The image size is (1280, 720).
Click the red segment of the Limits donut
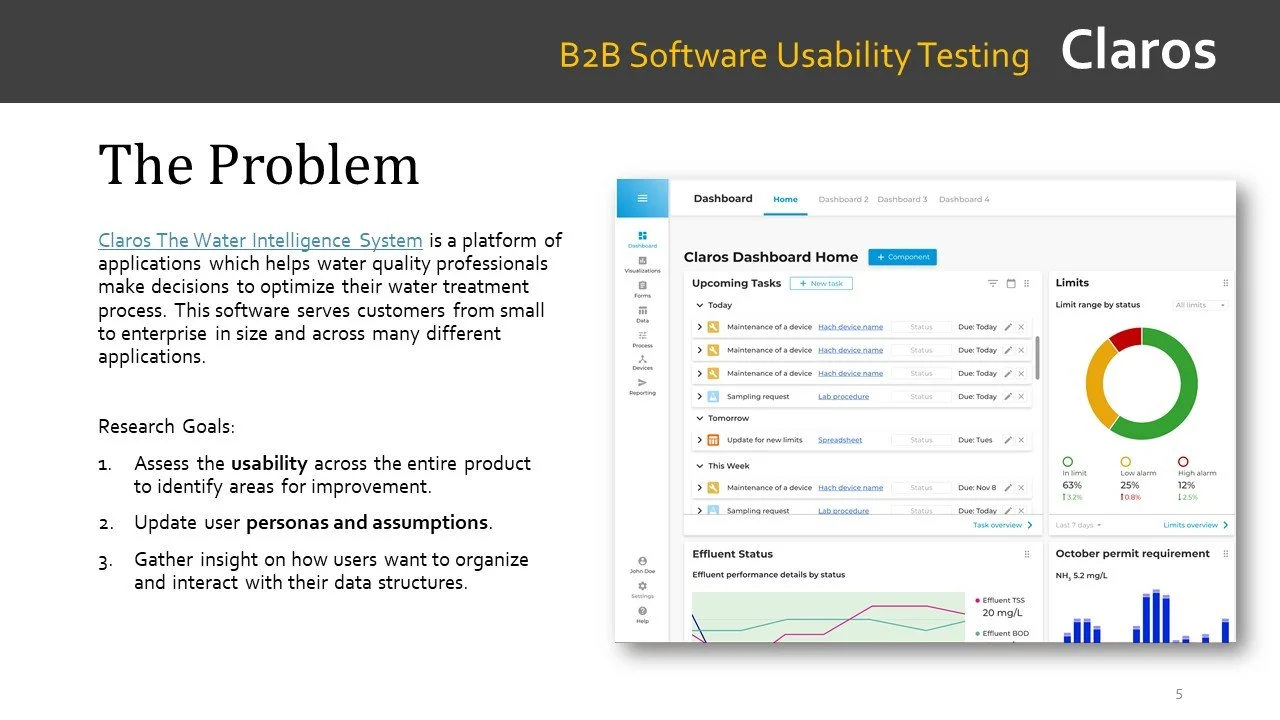pos(1126,339)
